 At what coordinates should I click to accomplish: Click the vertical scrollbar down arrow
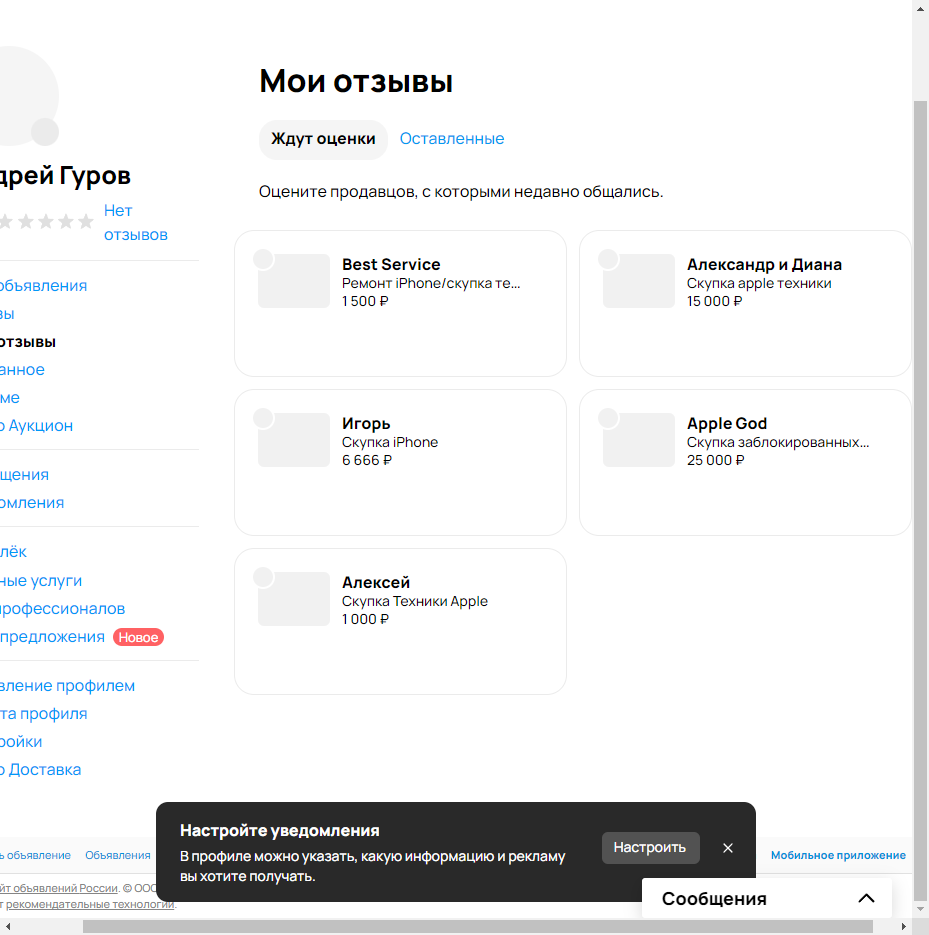pyautogui.click(x=921, y=909)
